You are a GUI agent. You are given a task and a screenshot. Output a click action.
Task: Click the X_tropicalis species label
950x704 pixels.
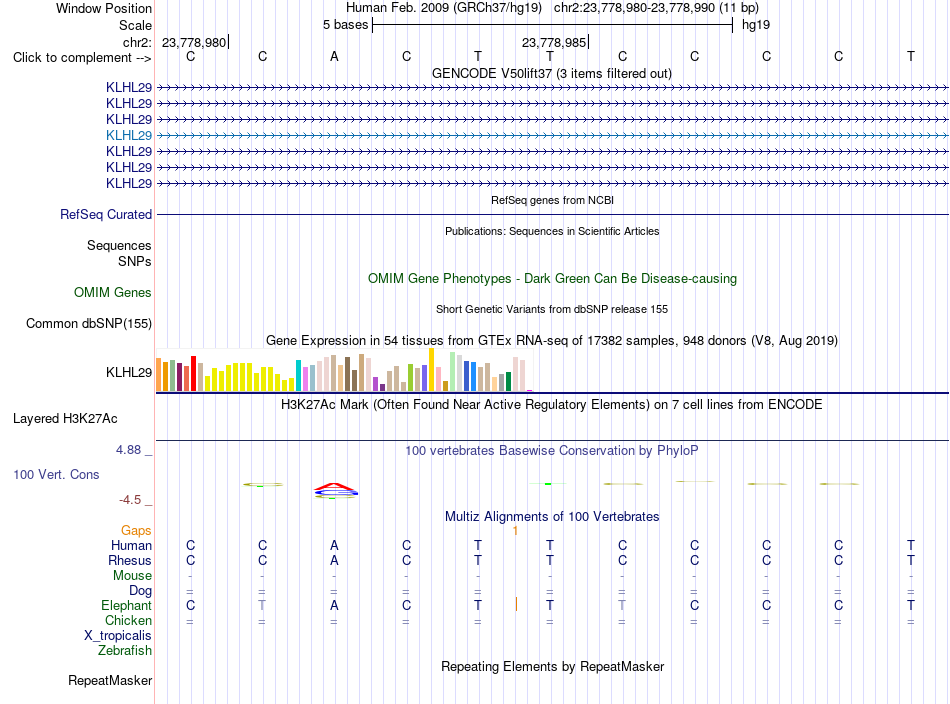pyautogui.click(x=118, y=636)
